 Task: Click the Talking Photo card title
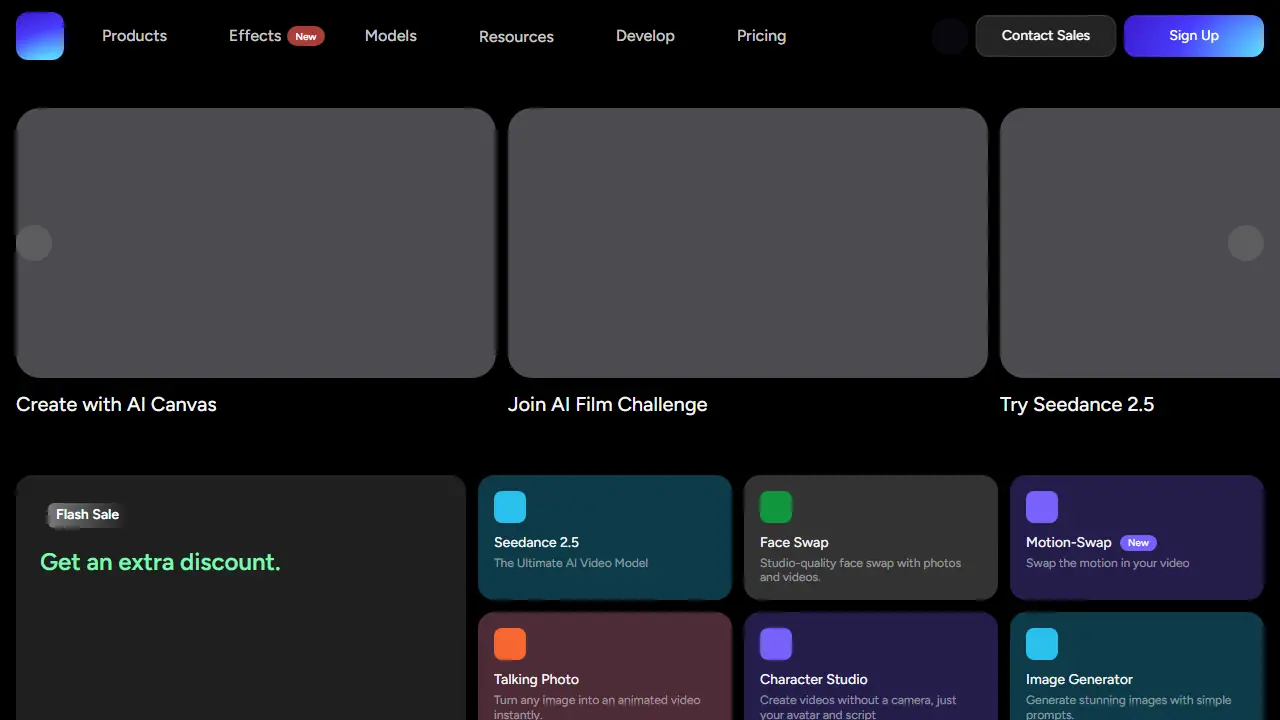pyautogui.click(x=536, y=679)
